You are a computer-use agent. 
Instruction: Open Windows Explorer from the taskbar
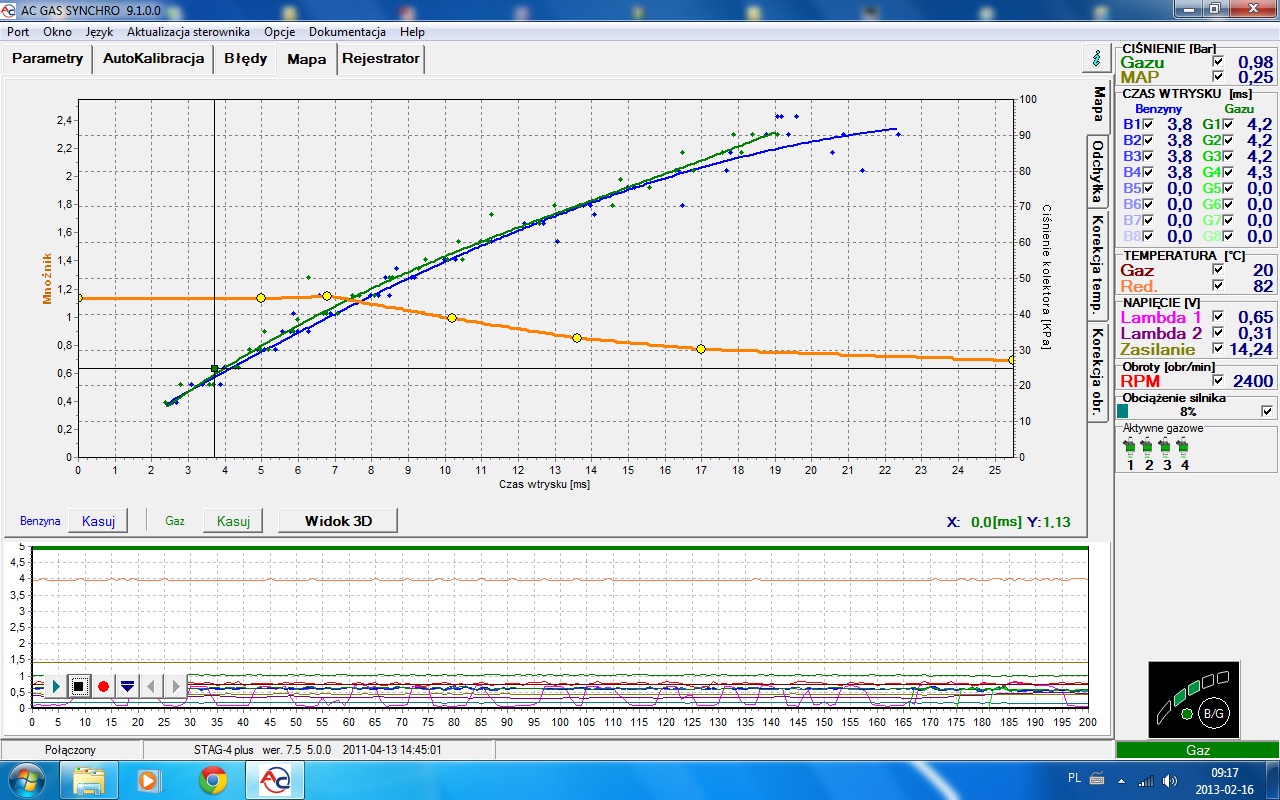click(x=88, y=780)
